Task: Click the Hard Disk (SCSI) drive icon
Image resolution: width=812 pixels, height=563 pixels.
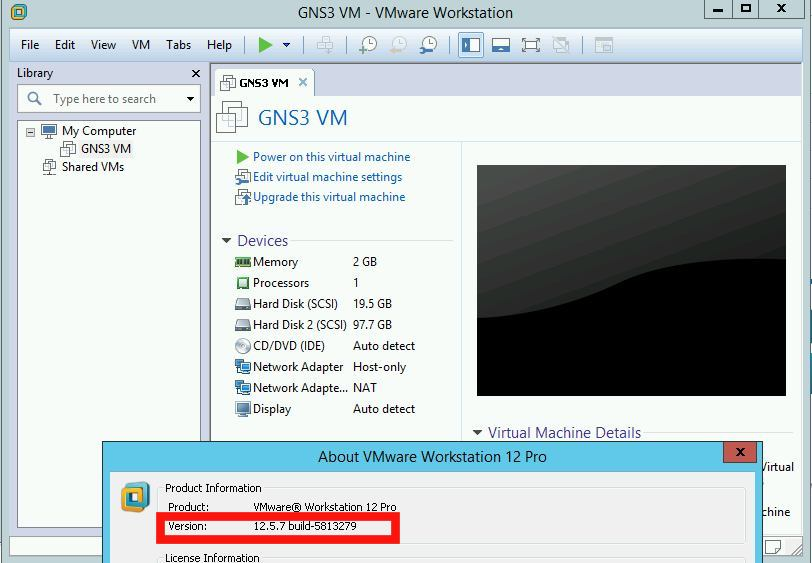Action: 242,304
